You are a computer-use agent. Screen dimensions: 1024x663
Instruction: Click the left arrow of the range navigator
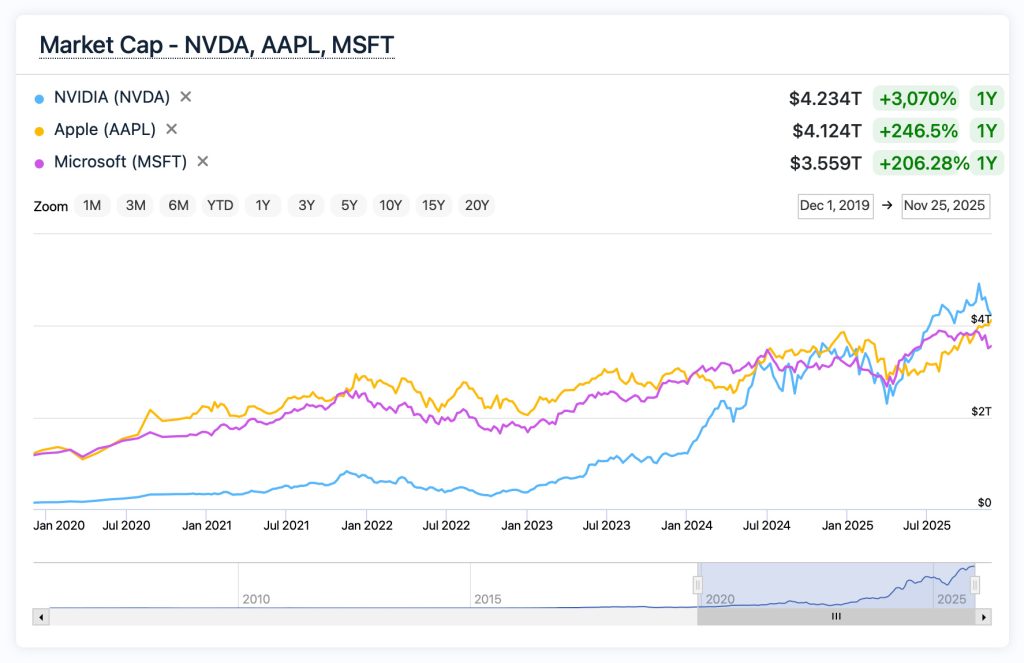coord(40,617)
